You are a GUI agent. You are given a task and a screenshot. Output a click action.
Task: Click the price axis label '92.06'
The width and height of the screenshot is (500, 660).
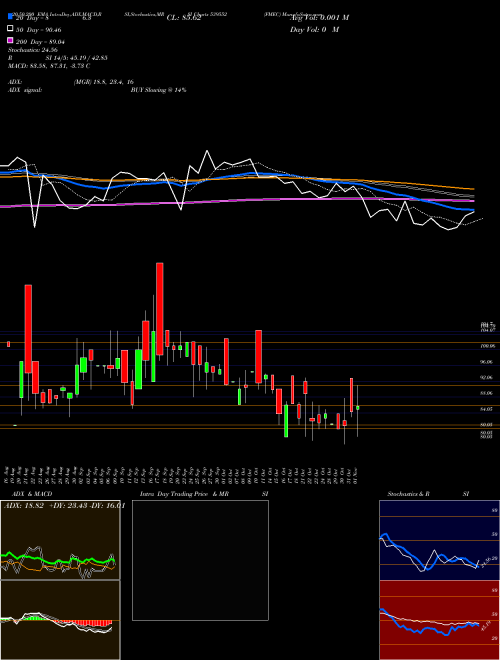[487, 378]
